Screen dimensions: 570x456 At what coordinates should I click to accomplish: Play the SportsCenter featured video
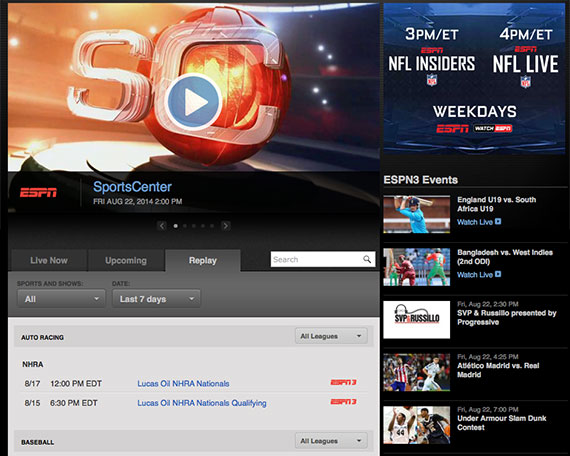(x=193, y=102)
